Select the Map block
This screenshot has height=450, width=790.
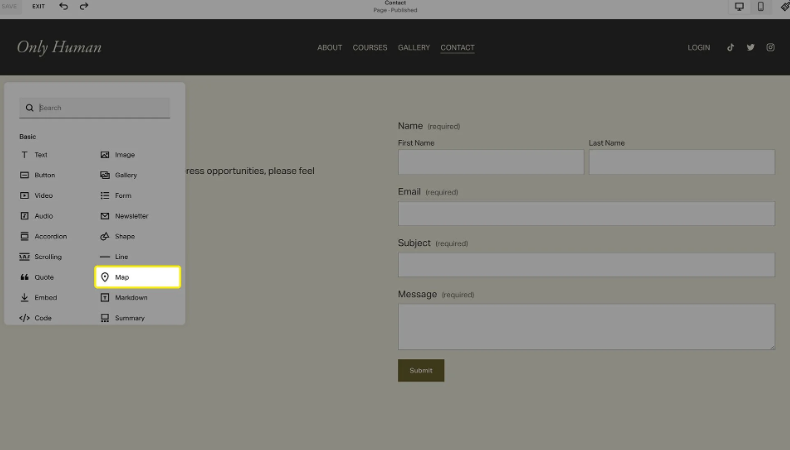(x=137, y=277)
